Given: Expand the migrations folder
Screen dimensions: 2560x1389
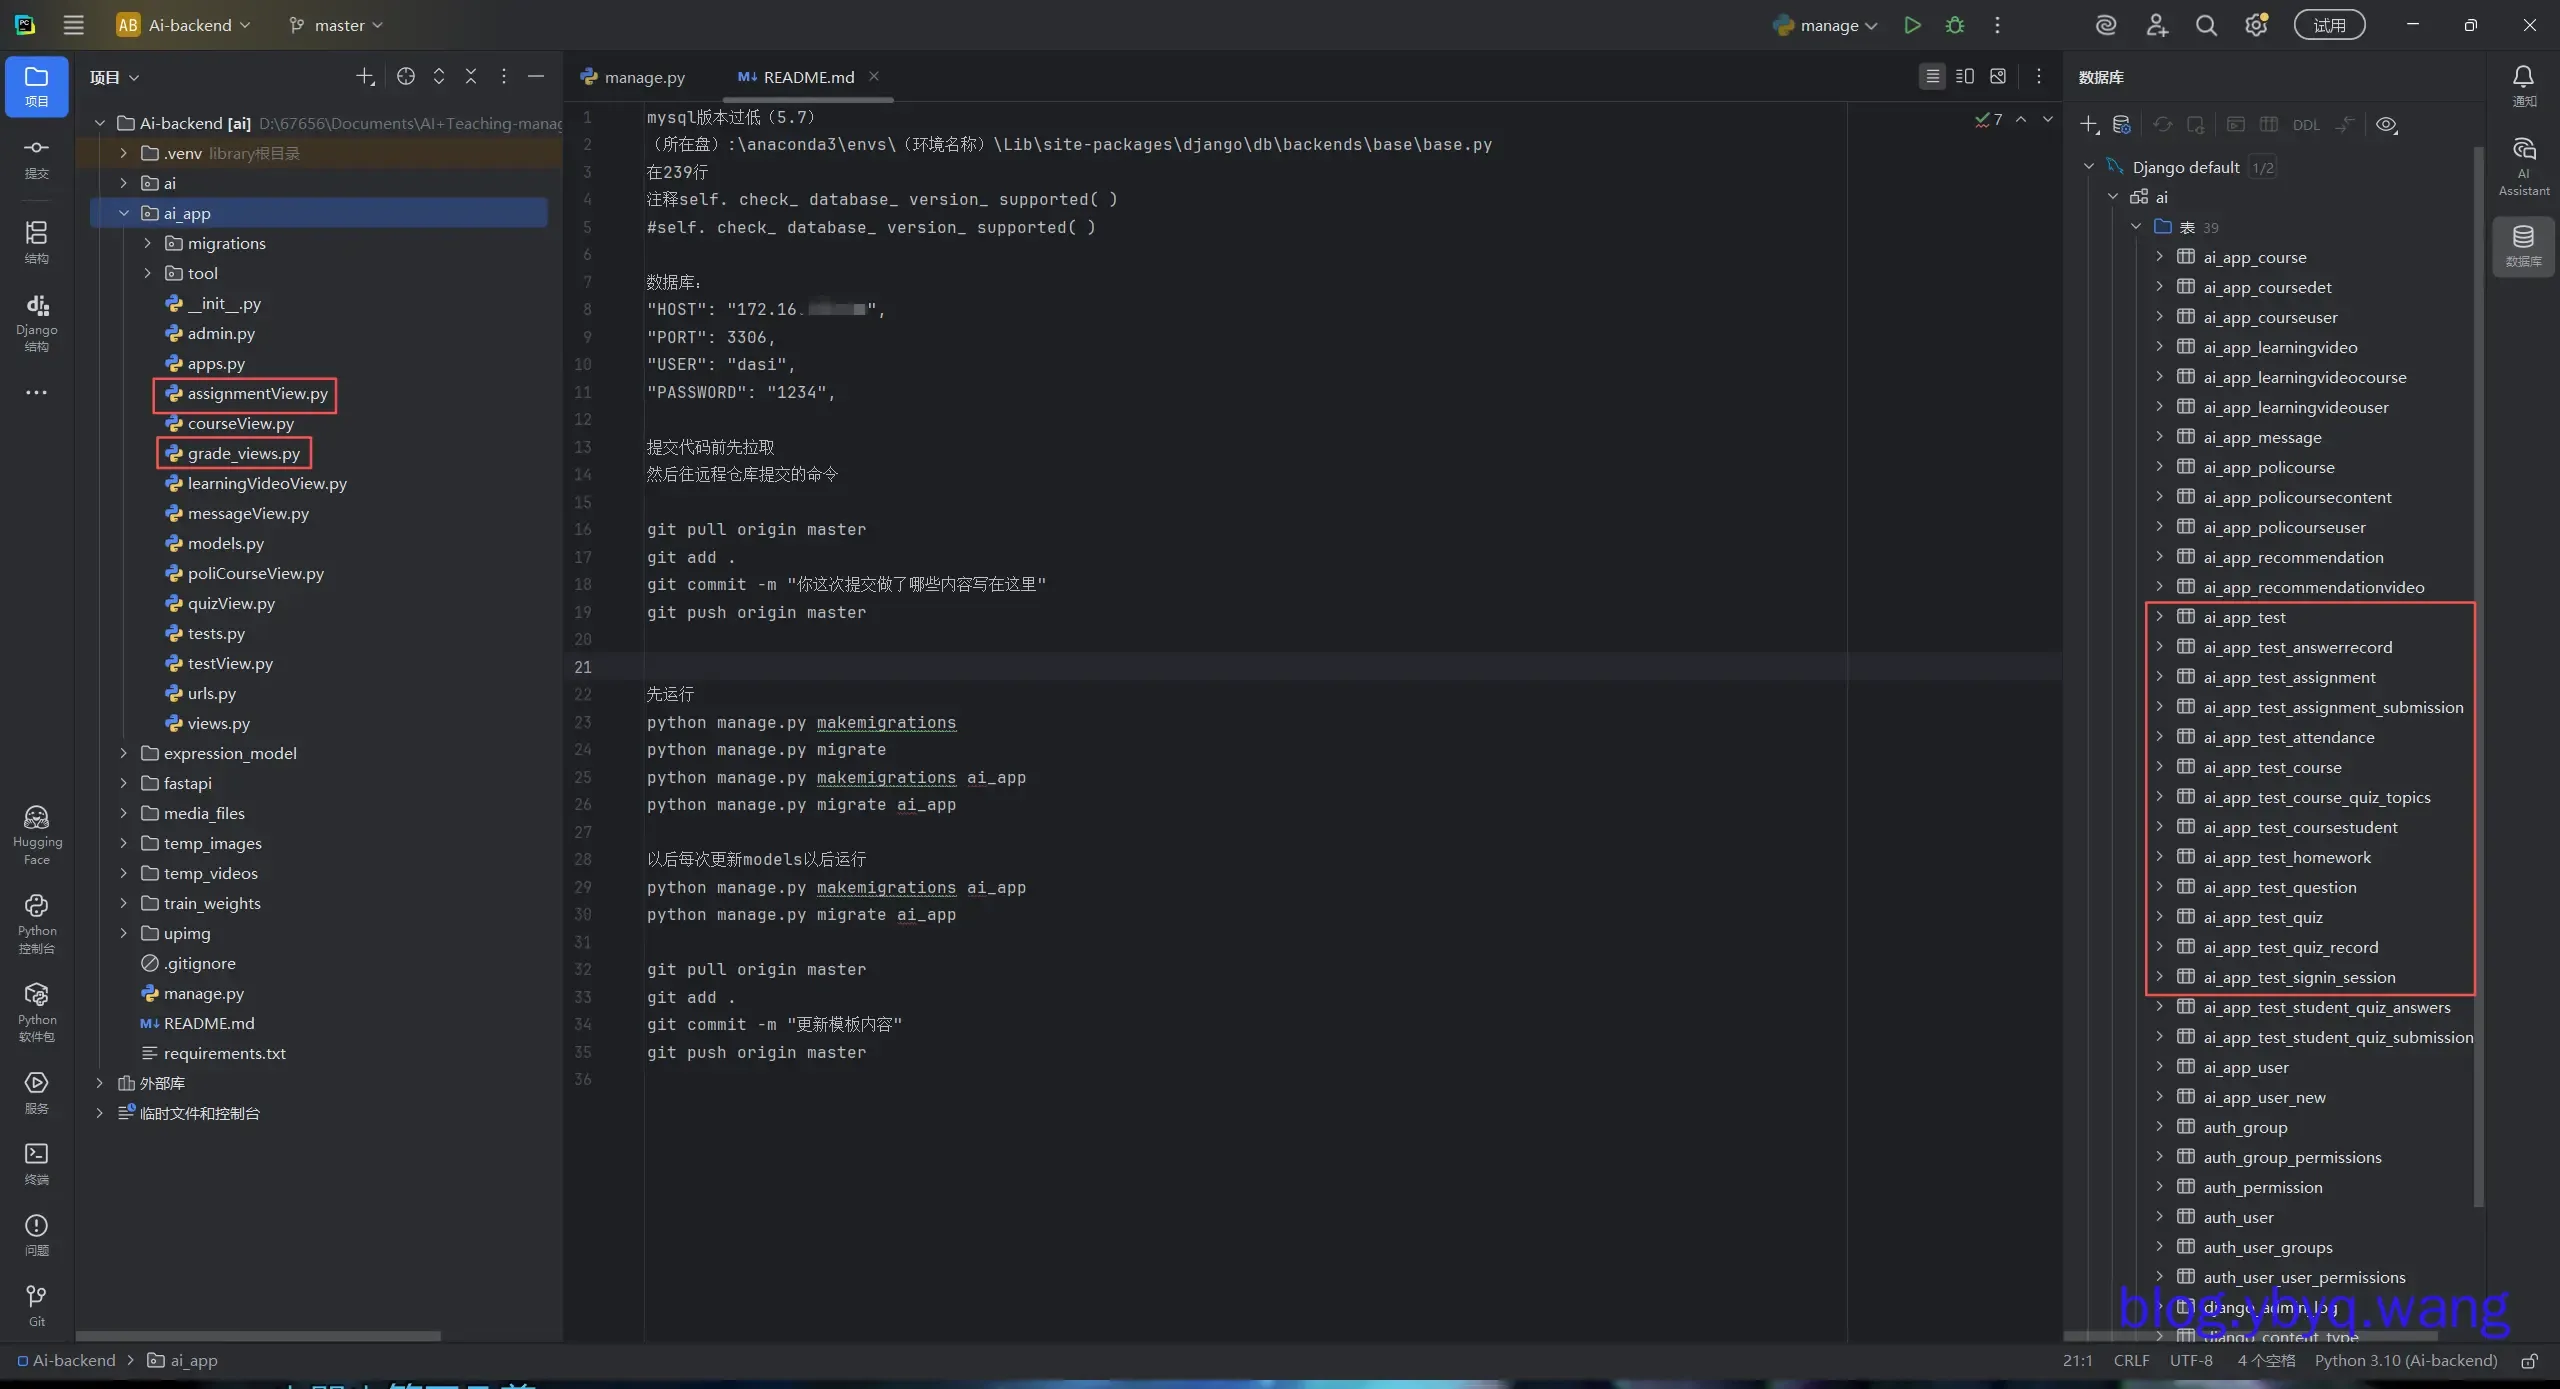Looking at the screenshot, I should pyautogui.click(x=148, y=243).
